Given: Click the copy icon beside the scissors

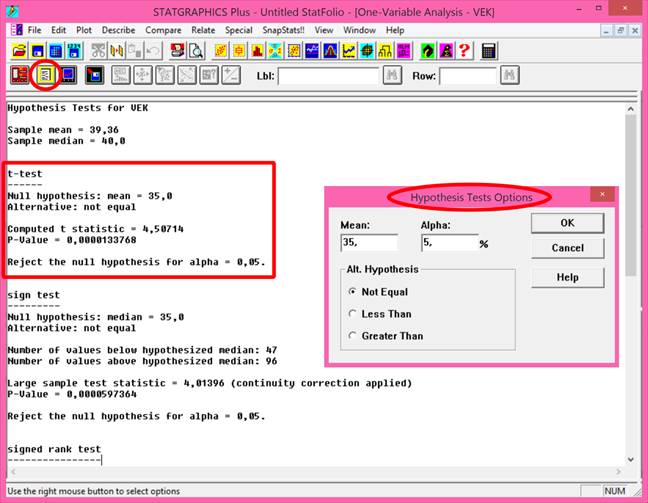Looking at the screenshot, I should tap(117, 51).
